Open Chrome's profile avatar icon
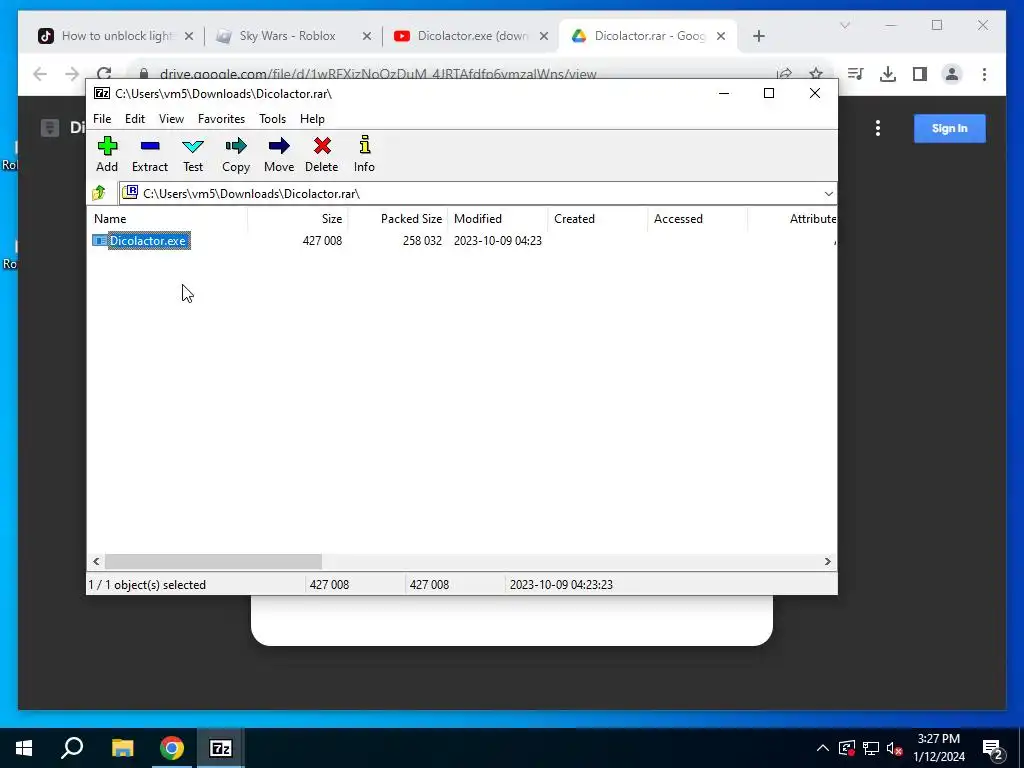Viewport: 1024px width, 768px height. [x=952, y=74]
